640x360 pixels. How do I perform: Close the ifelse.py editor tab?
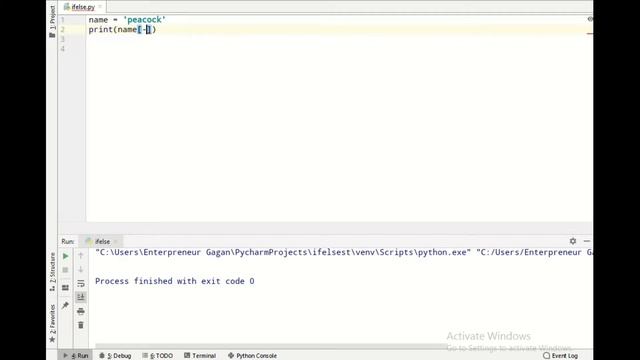point(100,7)
